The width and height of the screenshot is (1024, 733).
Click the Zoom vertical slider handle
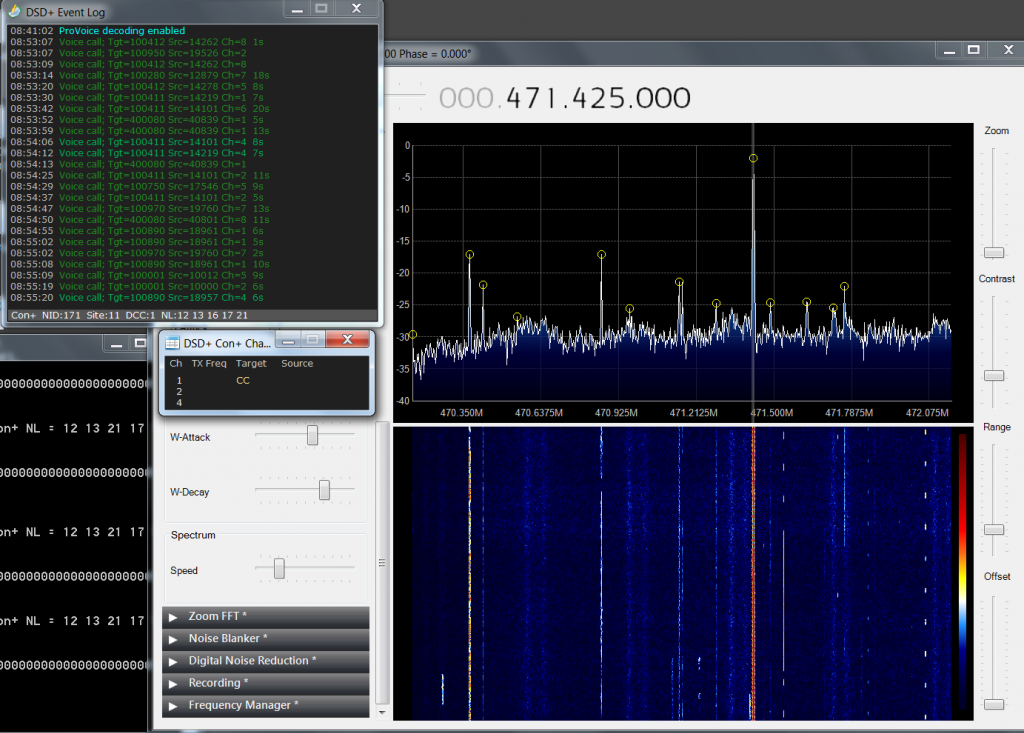tap(993, 252)
